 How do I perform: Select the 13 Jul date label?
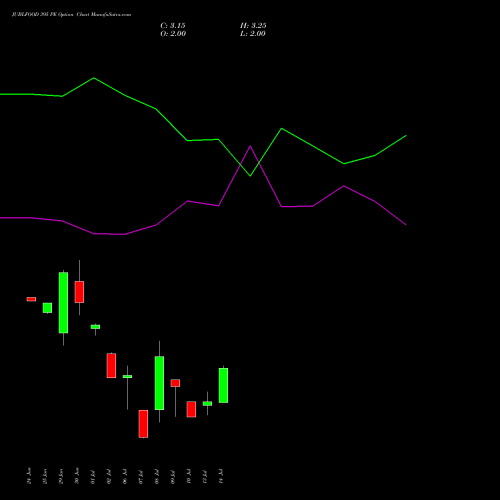click(205, 477)
